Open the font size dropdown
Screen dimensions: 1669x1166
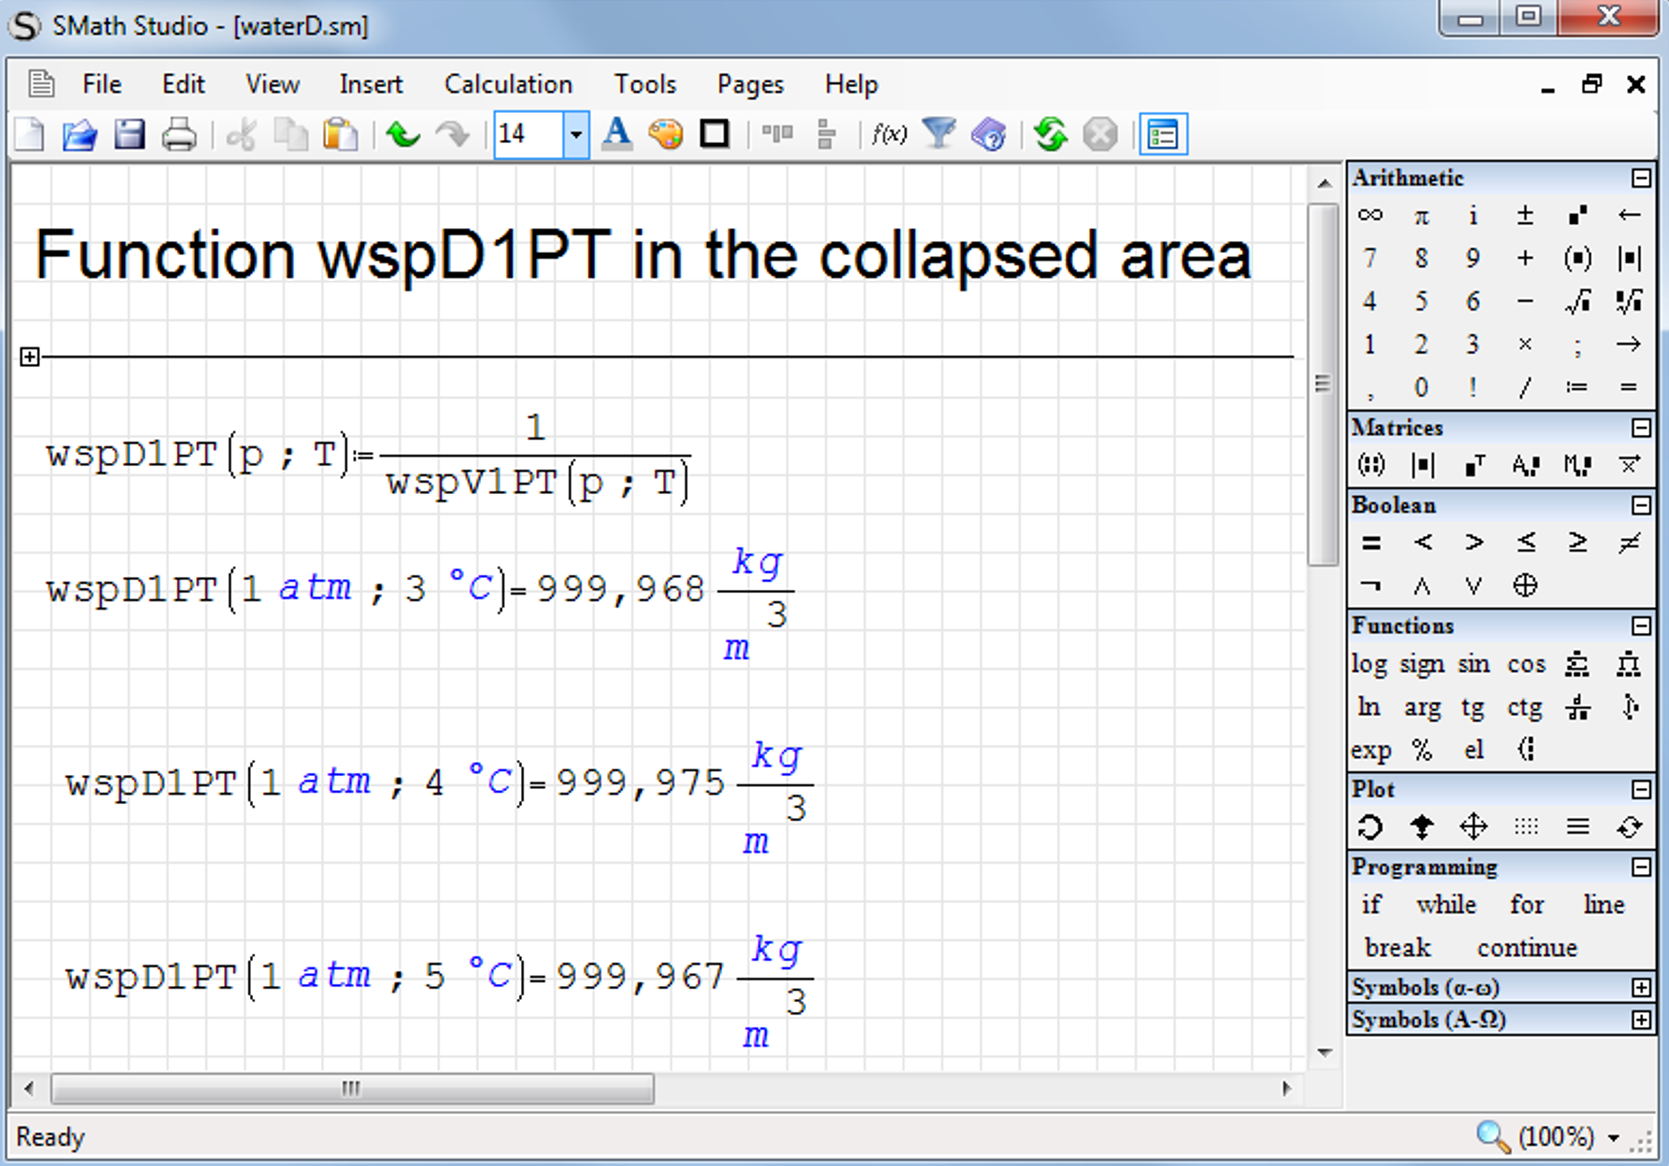point(576,134)
